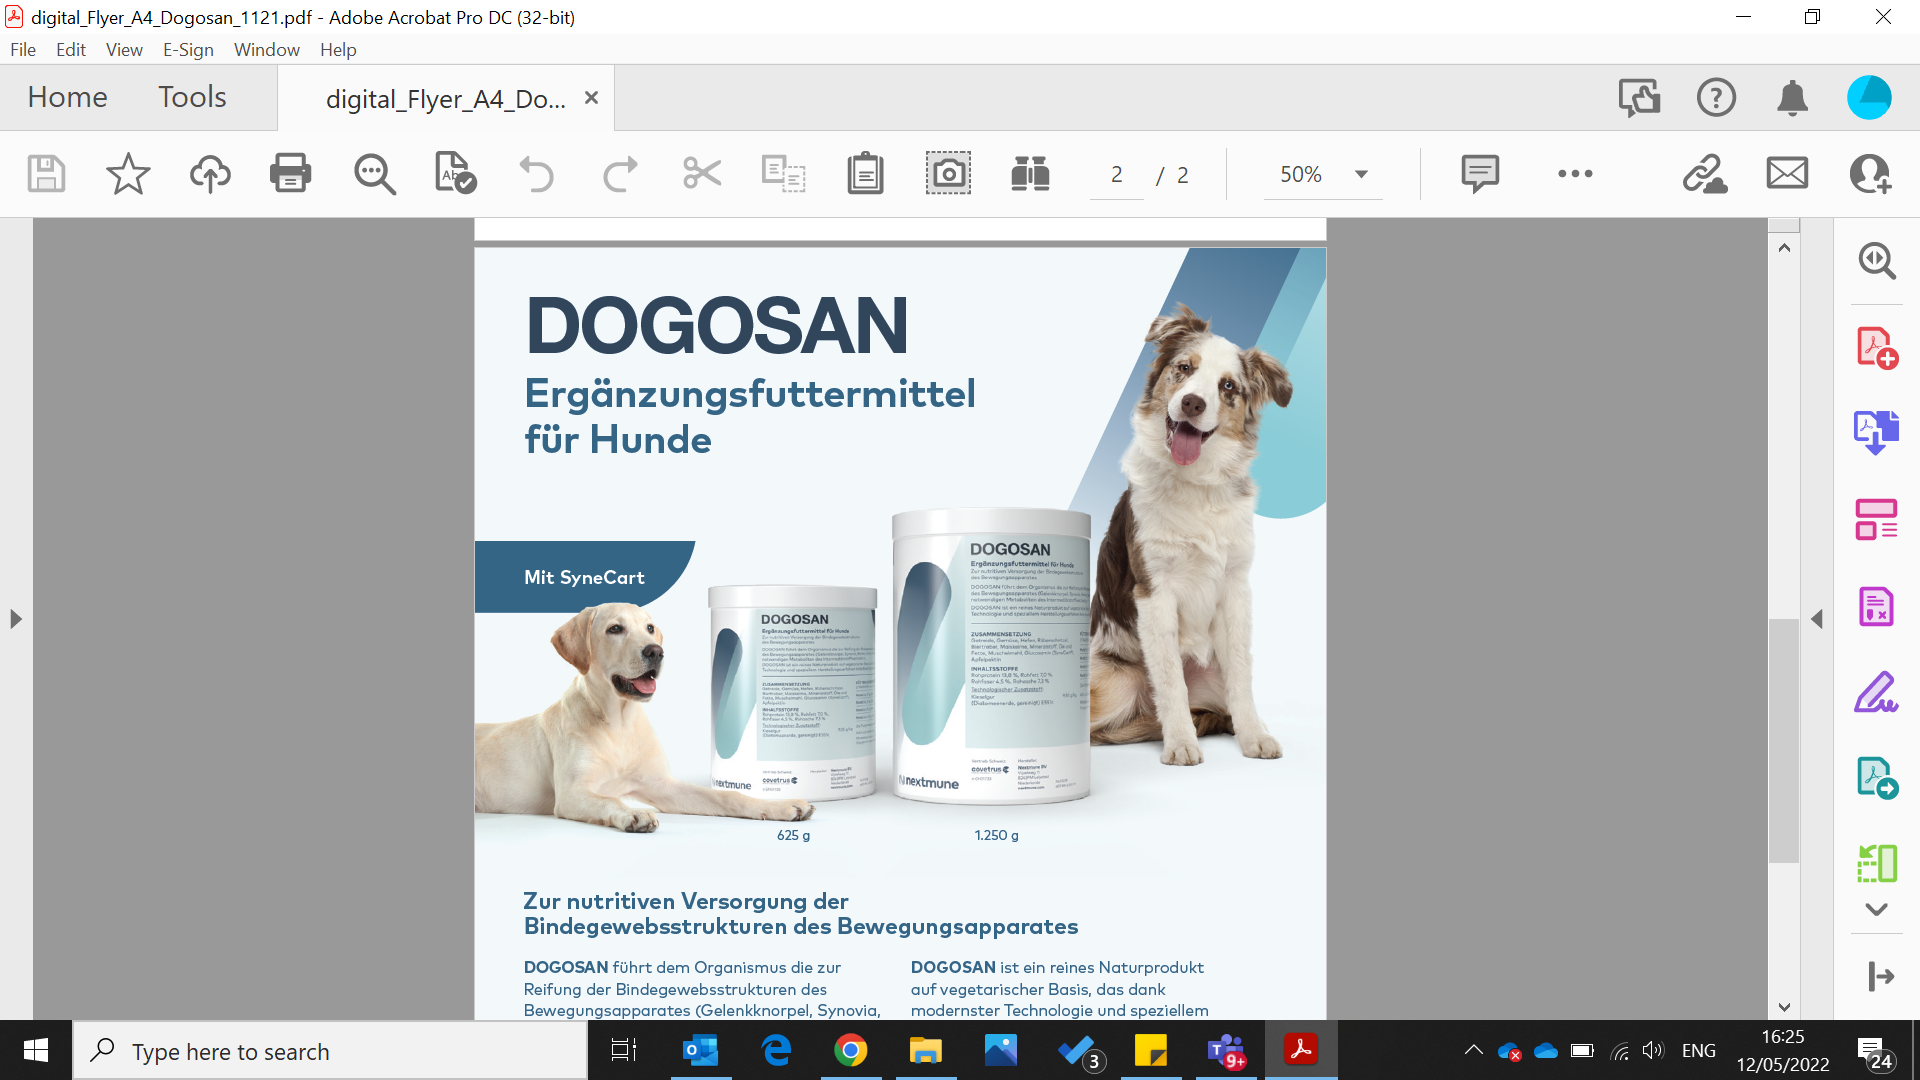The height and width of the screenshot is (1080, 1920).
Task: Open the Add comment tool
Action: pos(1479,174)
